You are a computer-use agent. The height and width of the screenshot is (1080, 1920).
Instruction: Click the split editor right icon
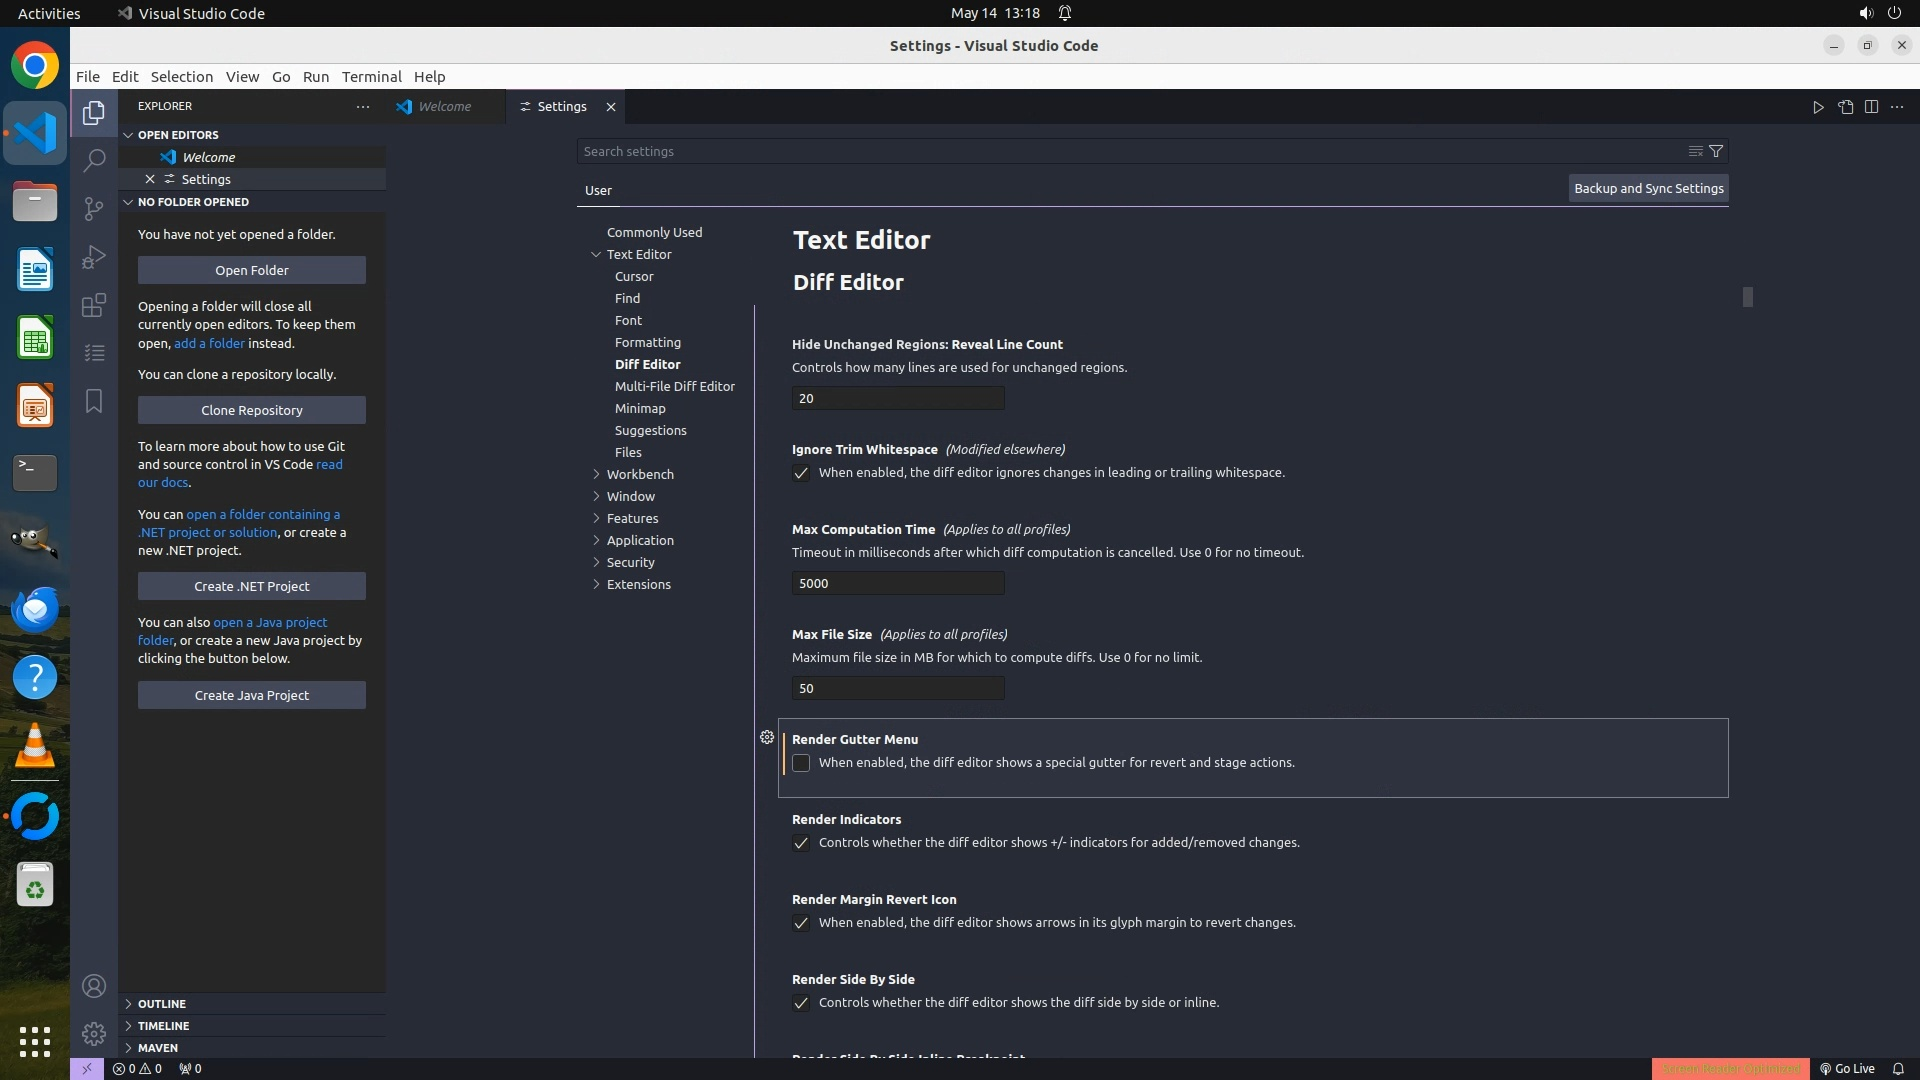click(x=1871, y=107)
